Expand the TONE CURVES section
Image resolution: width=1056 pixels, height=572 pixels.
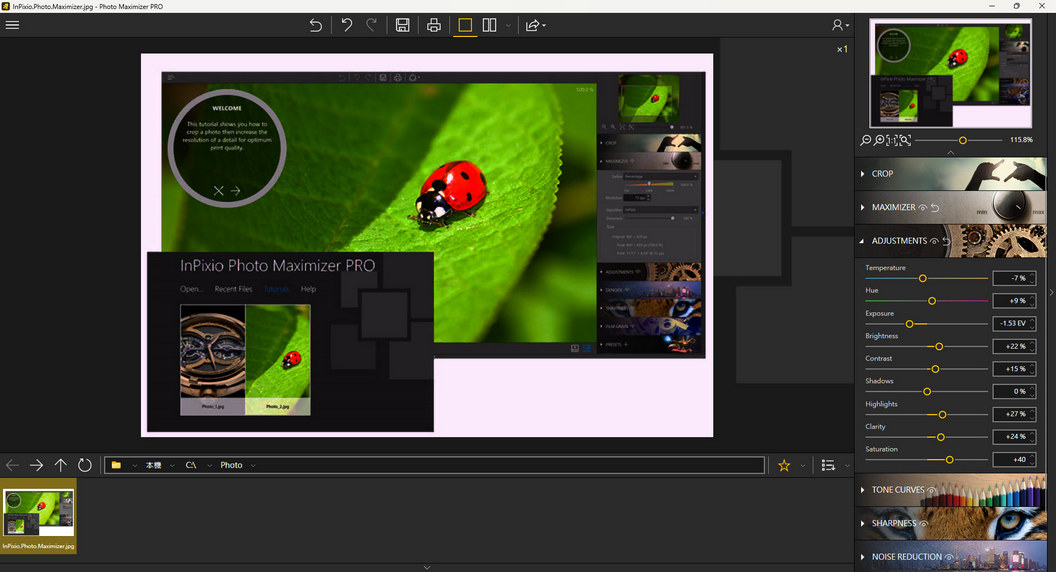click(x=863, y=490)
